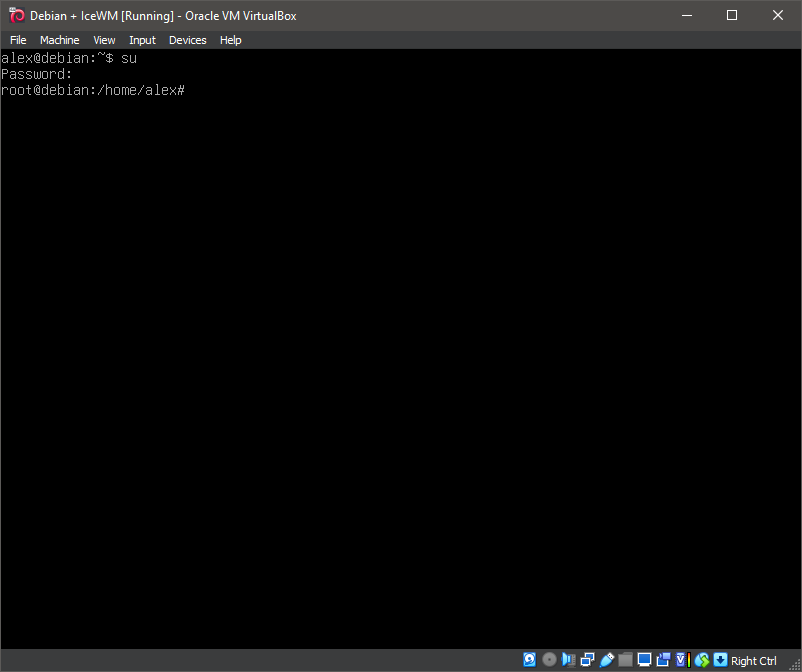The image size is (802, 672).
Task: Toggle the mouse integration indicator
Action: coord(701,660)
